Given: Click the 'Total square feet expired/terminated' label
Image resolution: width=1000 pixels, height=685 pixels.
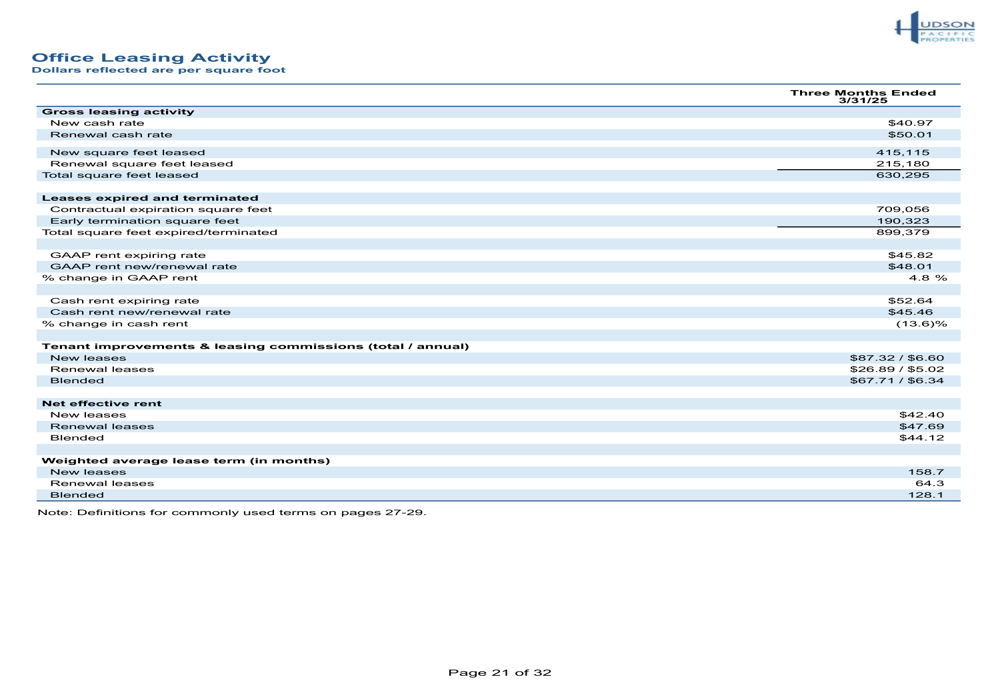Looking at the screenshot, I should [159, 232].
